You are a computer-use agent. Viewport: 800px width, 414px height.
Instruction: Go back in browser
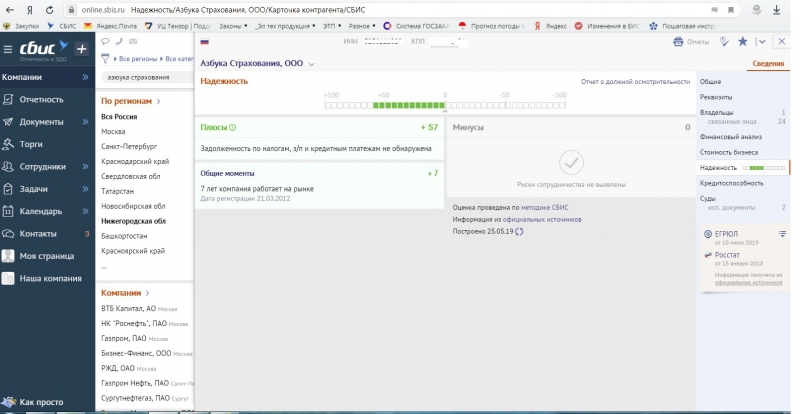(x=10, y=10)
